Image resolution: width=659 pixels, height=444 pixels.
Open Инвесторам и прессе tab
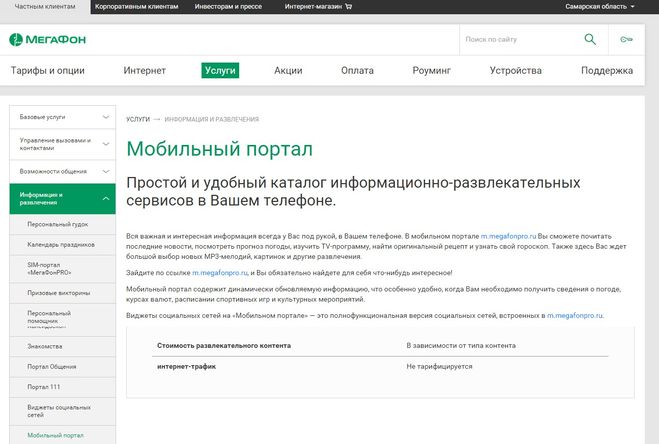(x=228, y=6)
